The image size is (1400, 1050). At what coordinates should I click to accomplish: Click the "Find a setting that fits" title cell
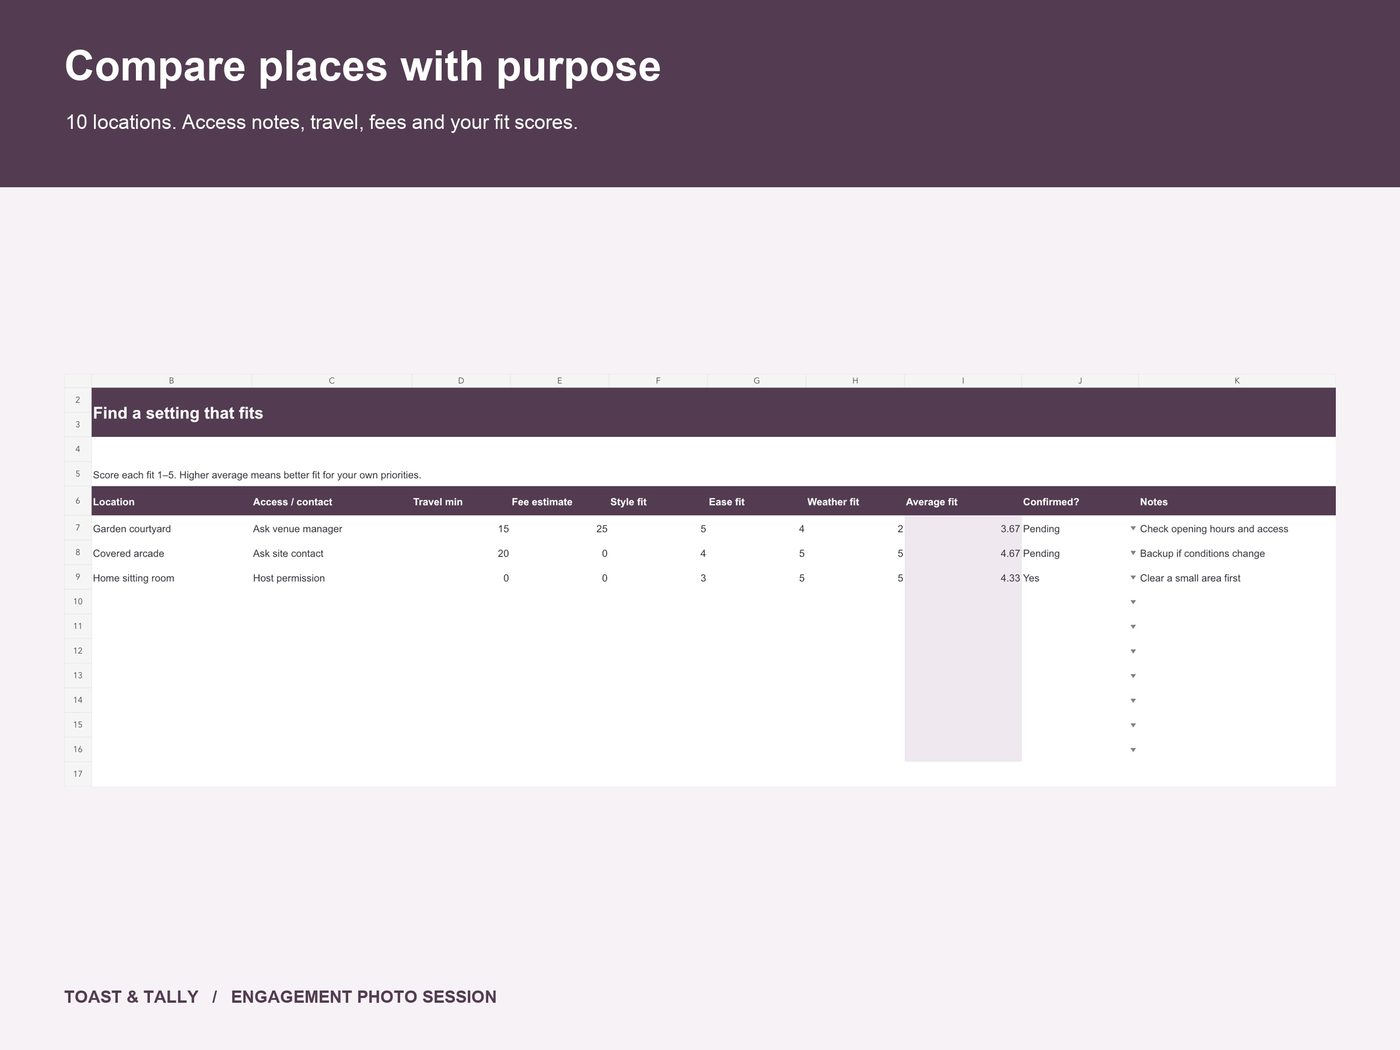pyautogui.click(x=713, y=412)
